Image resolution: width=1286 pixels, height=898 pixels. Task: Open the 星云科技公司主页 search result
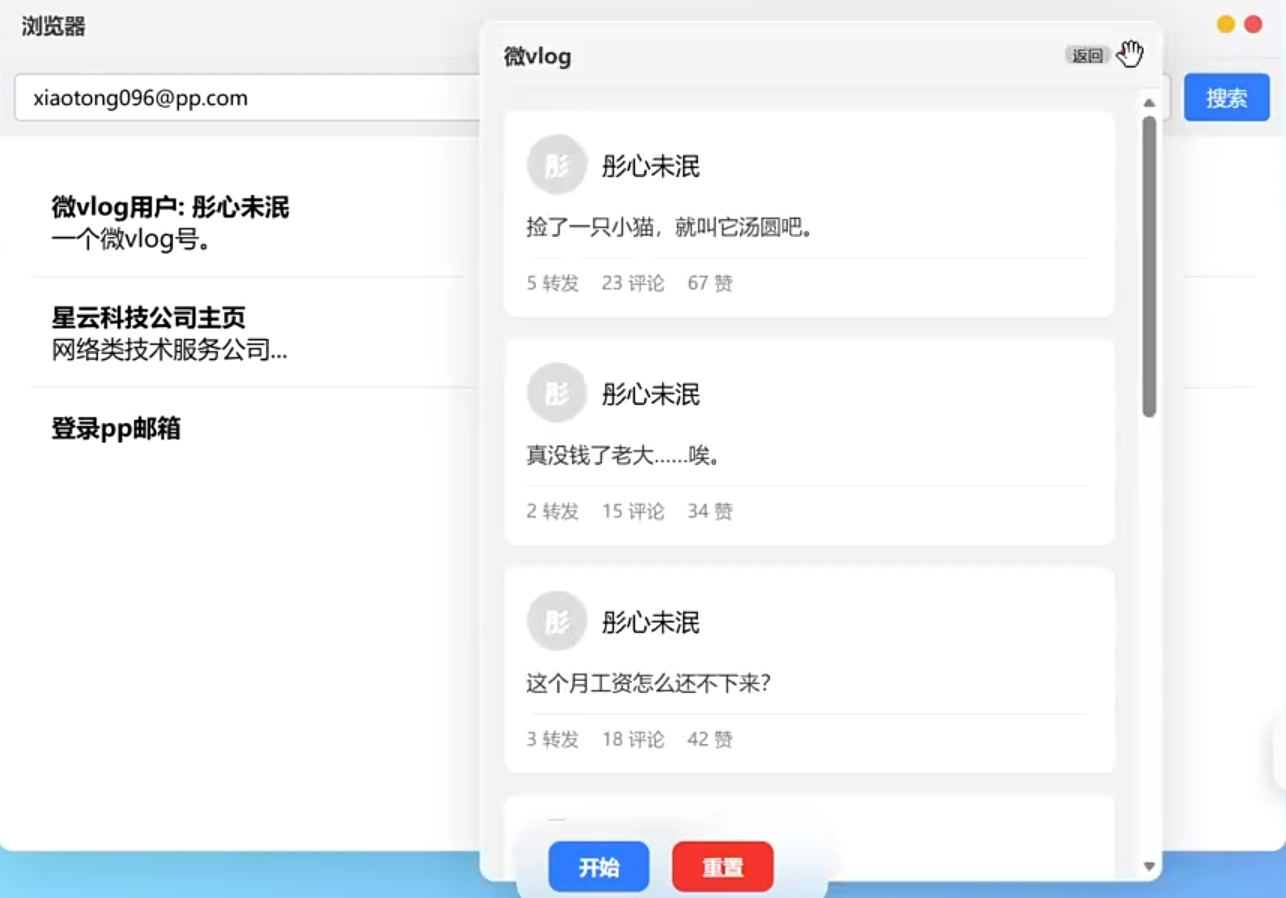pos(148,318)
